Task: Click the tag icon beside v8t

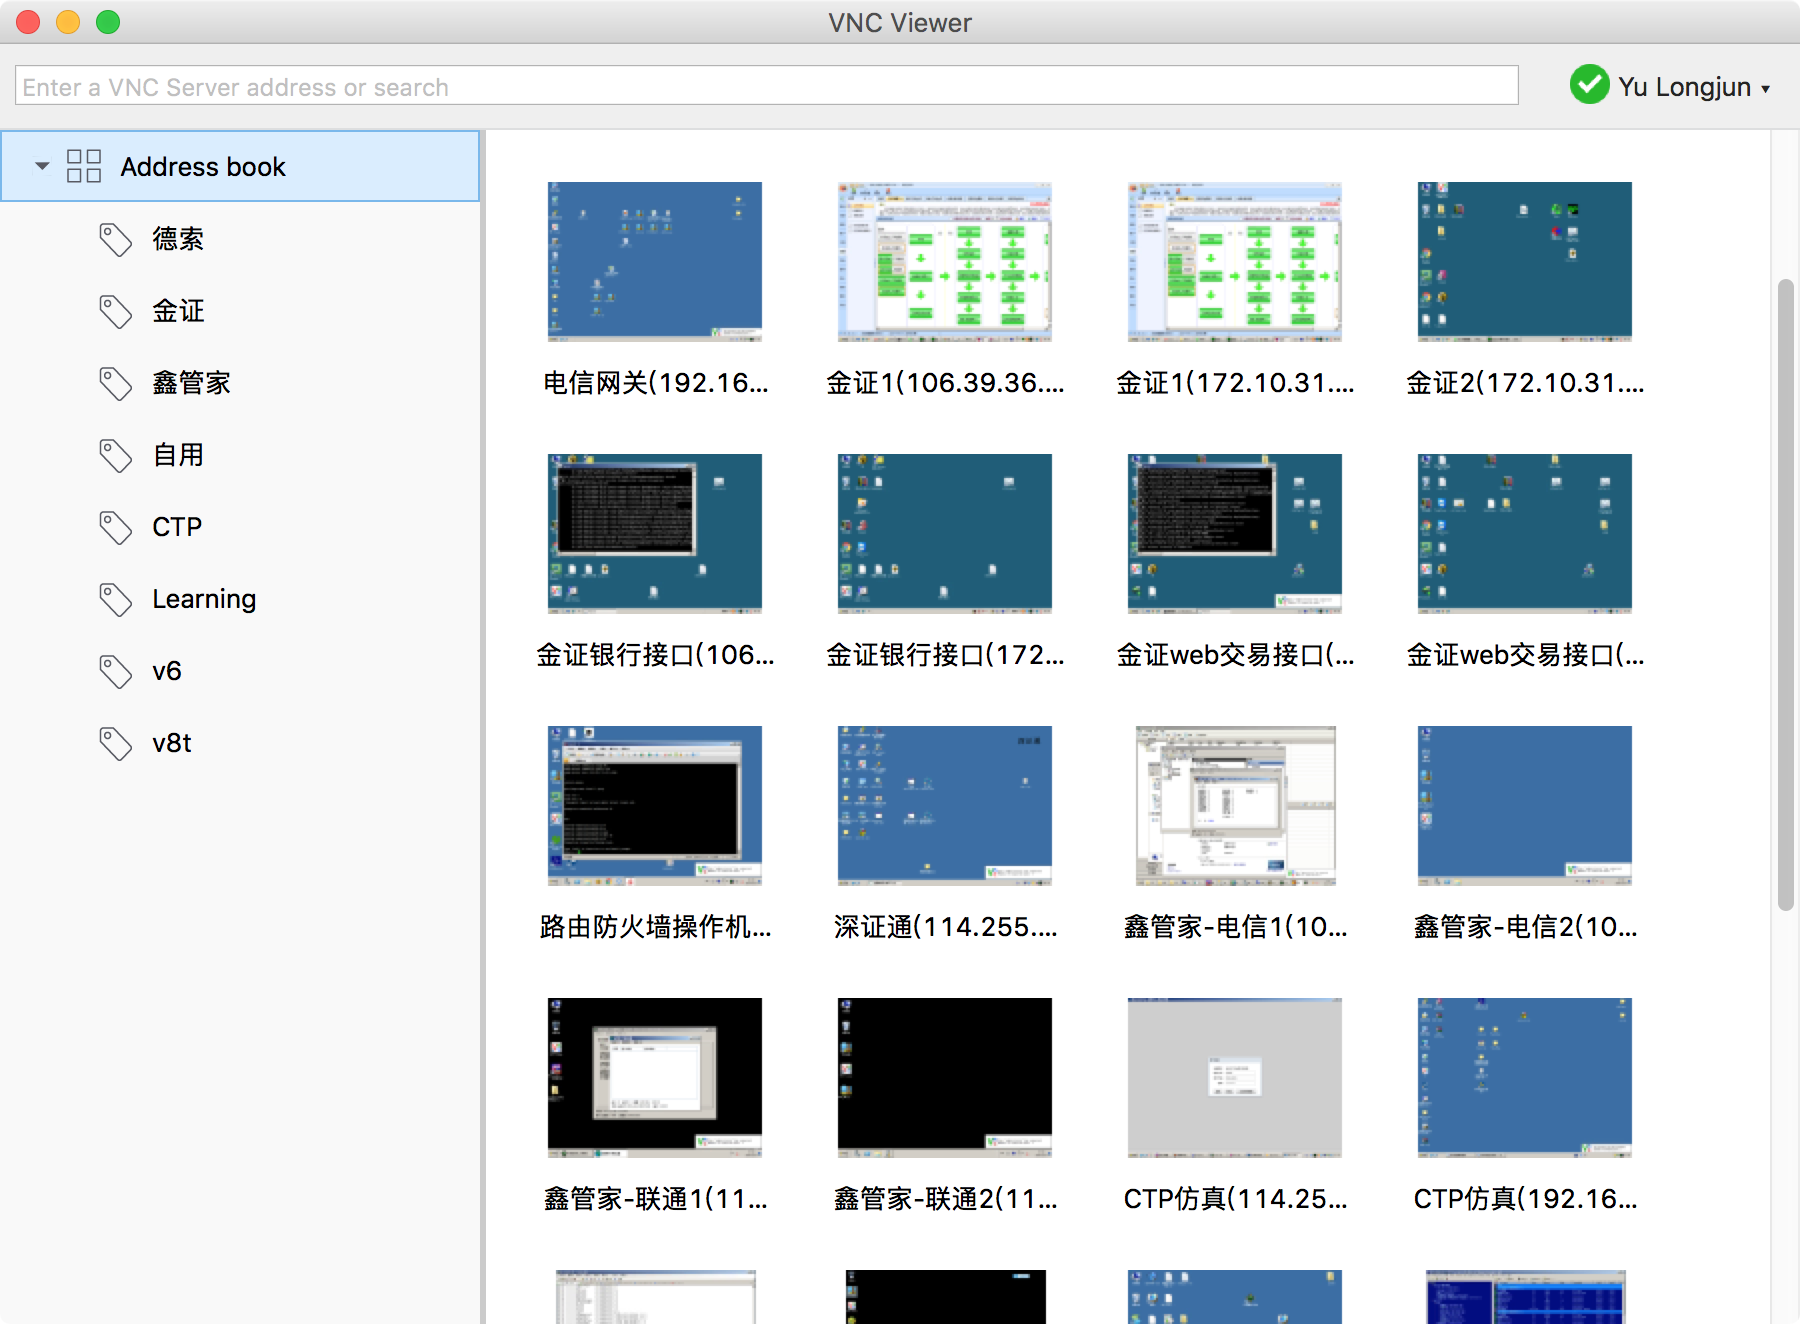Action: click(x=116, y=743)
